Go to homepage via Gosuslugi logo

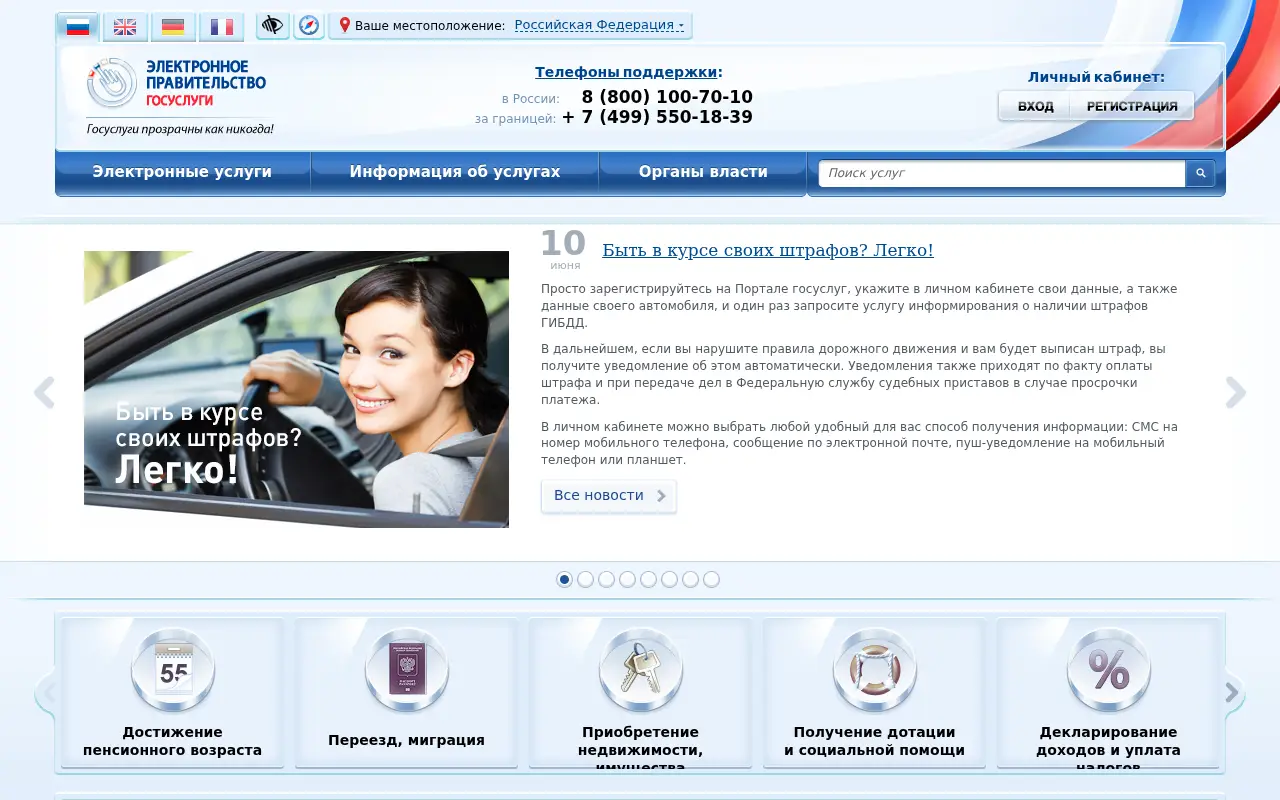coord(178,96)
